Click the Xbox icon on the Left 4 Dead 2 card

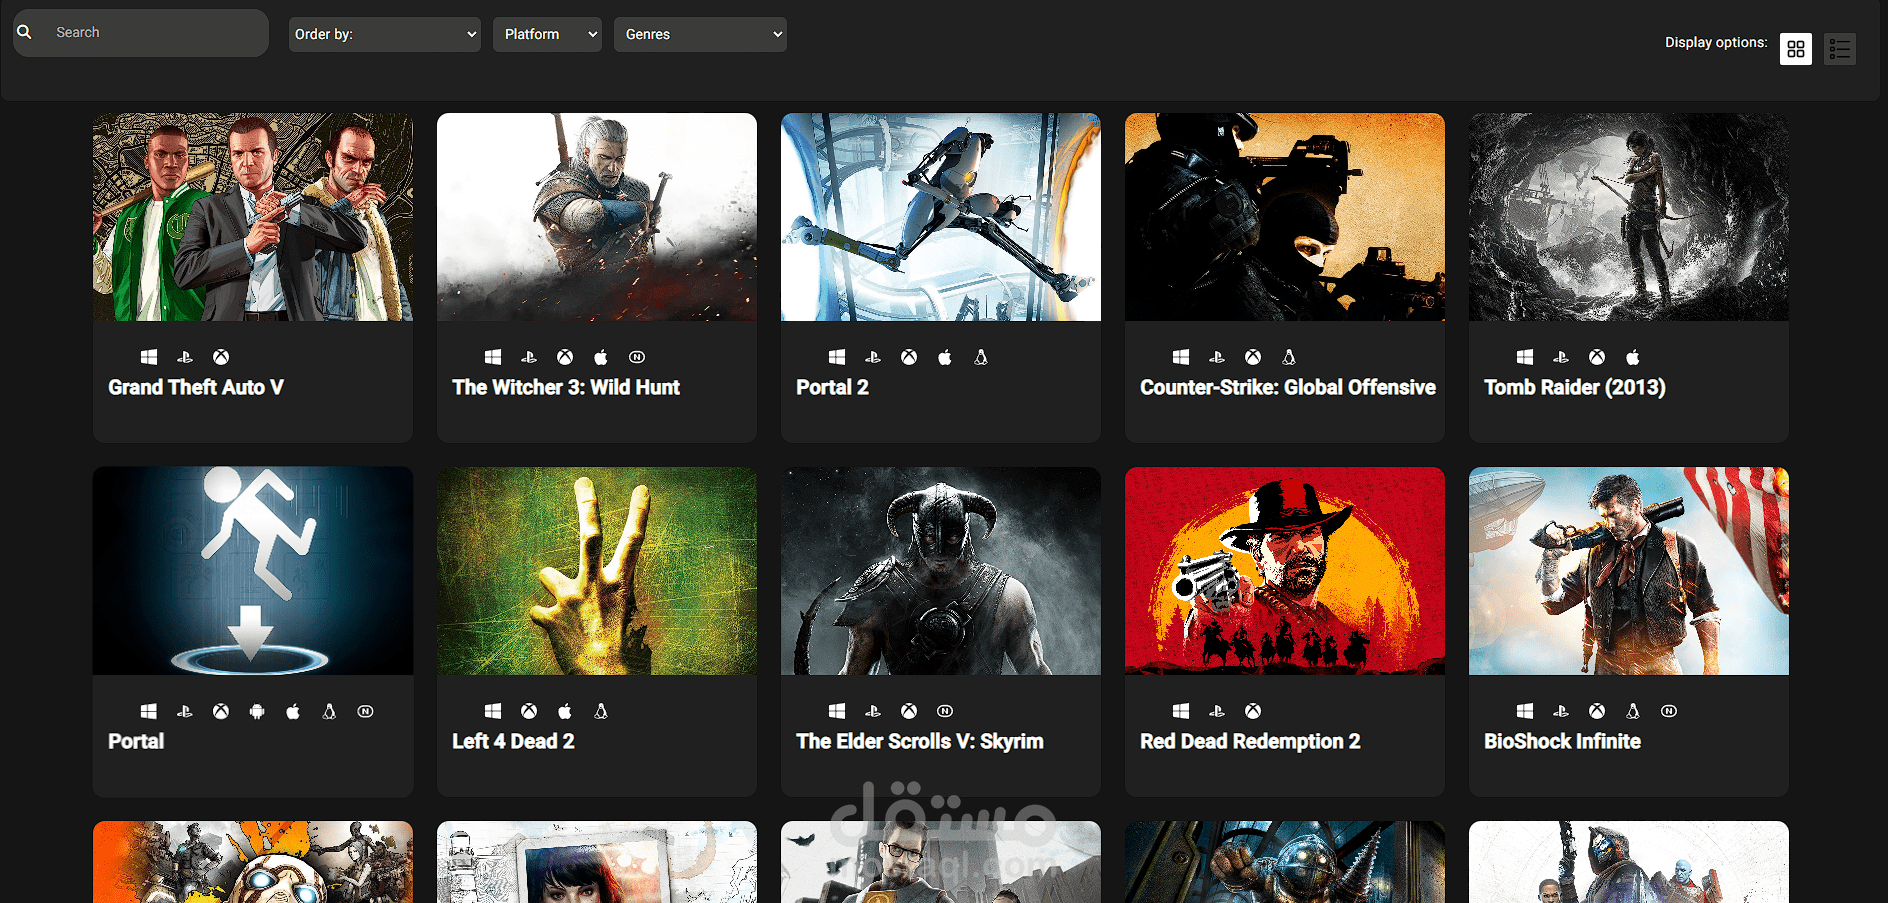(529, 711)
